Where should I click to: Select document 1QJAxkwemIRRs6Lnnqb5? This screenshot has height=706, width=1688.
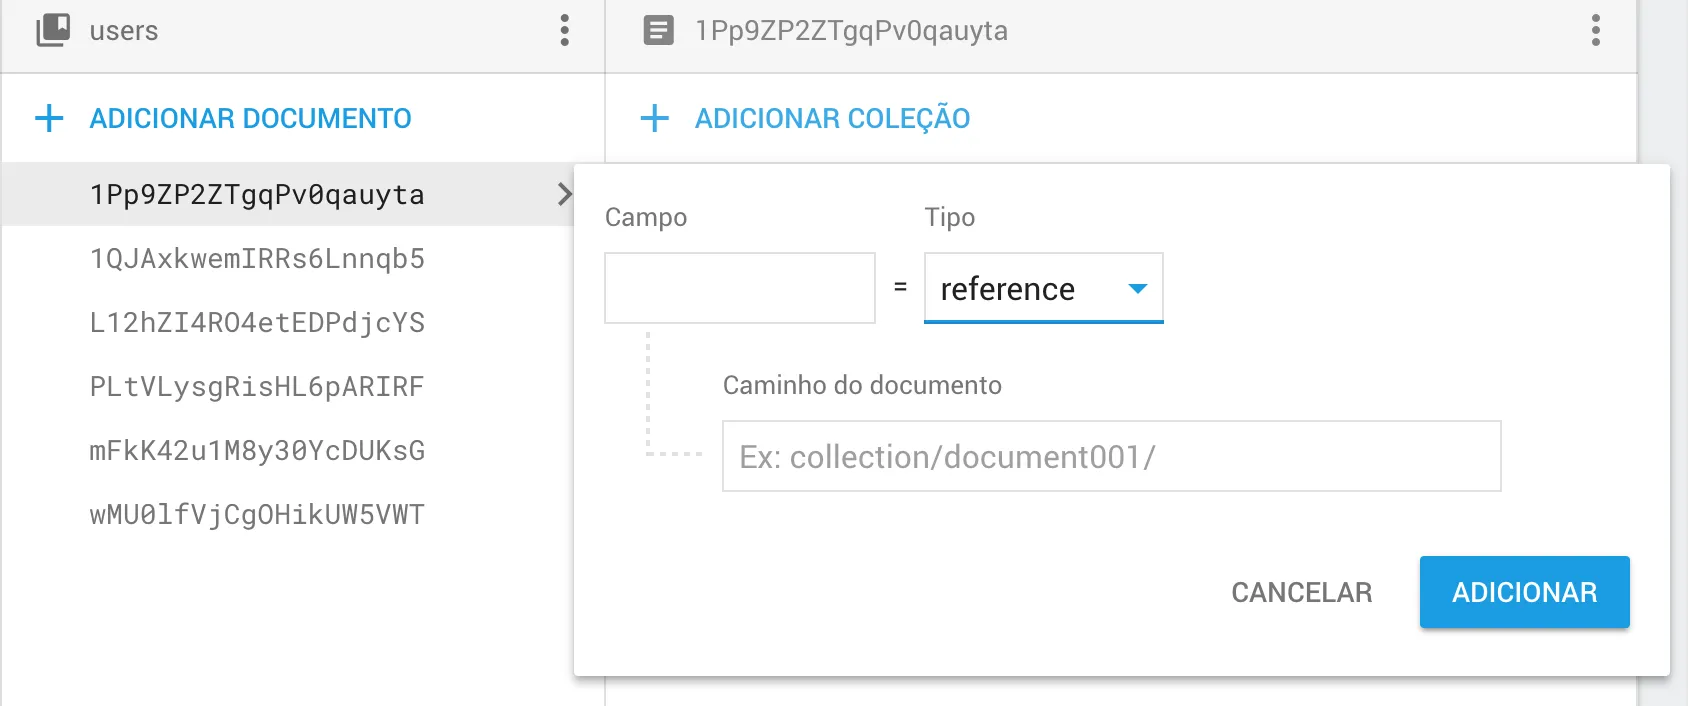(x=257, y=259)
